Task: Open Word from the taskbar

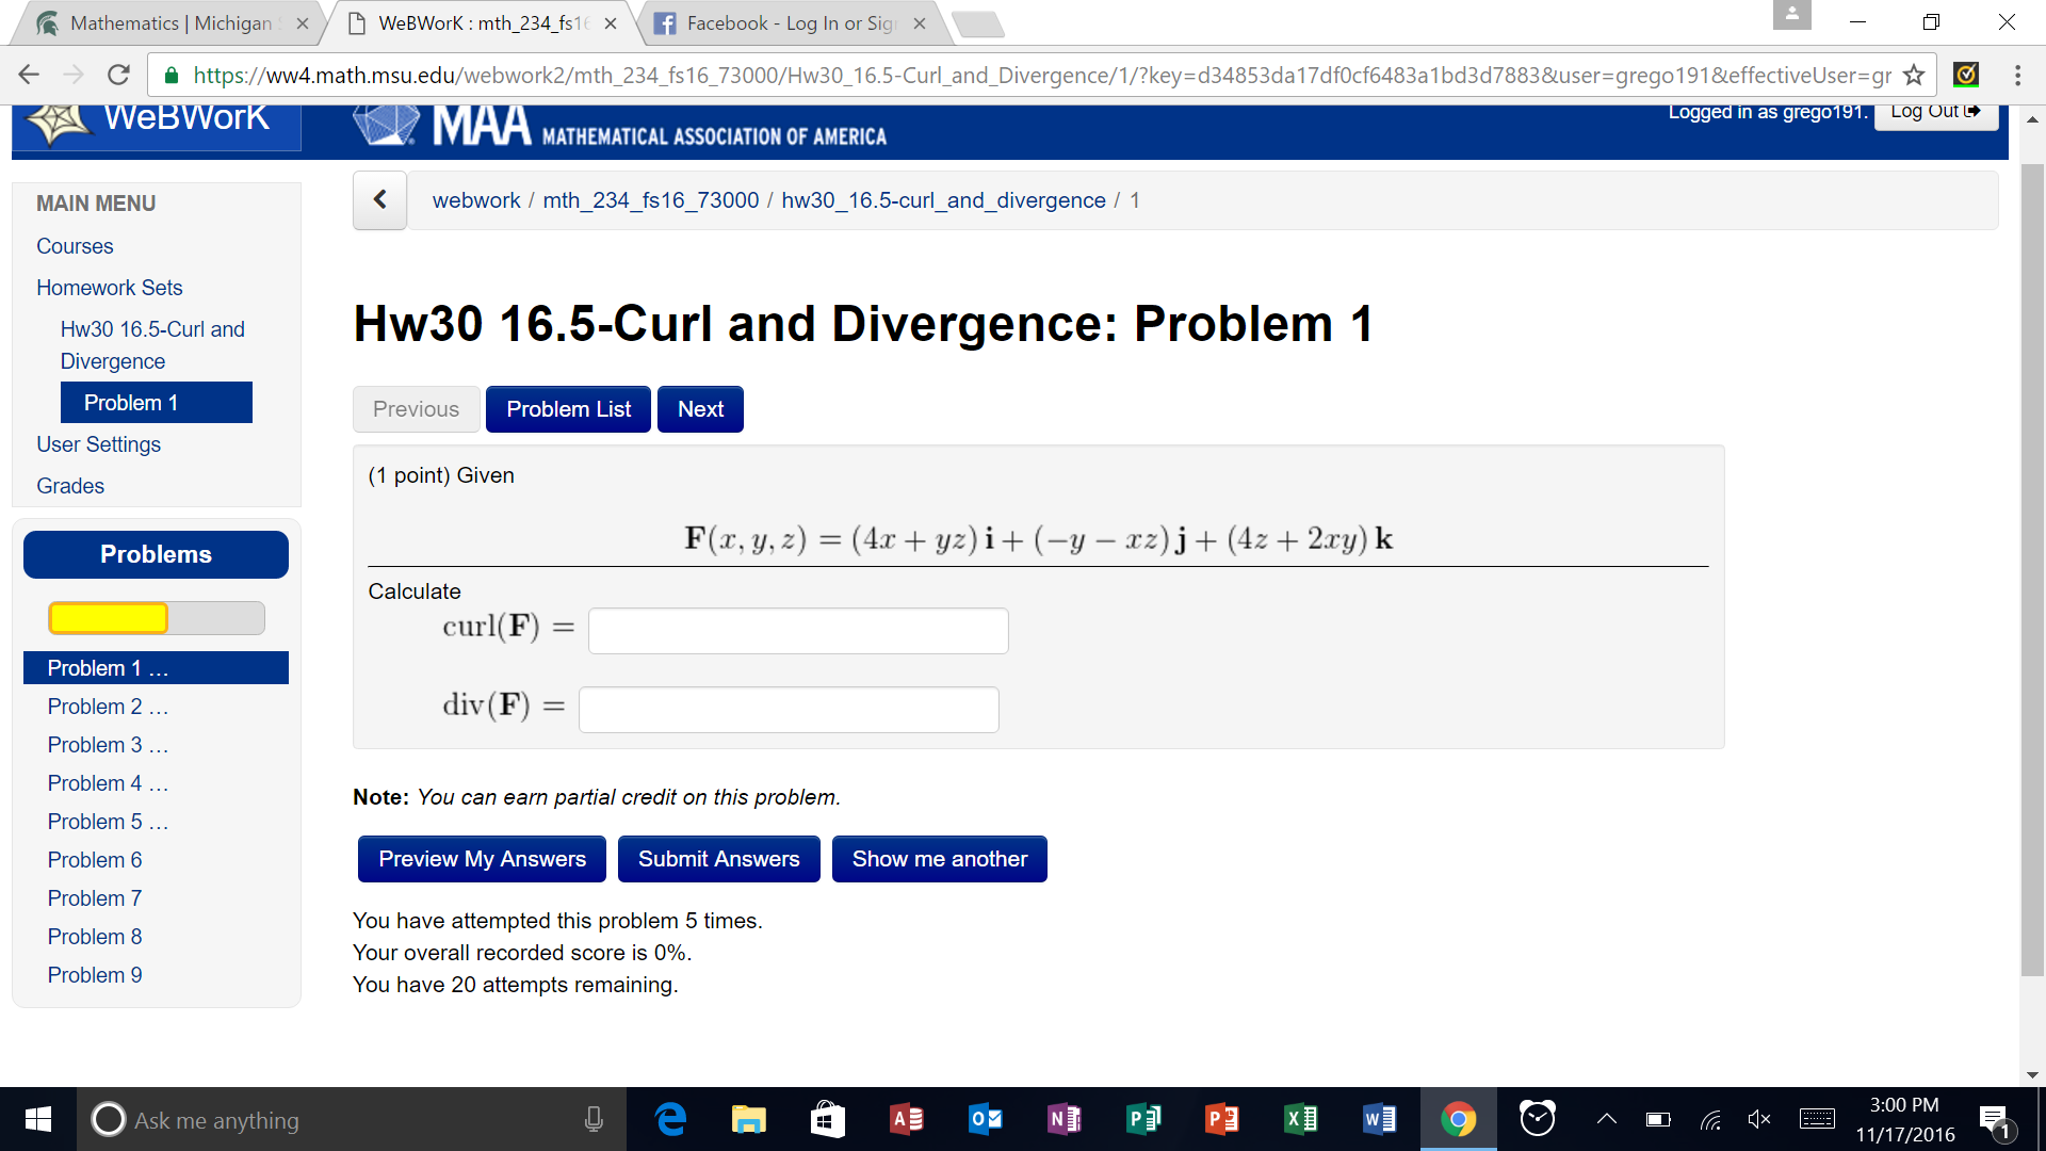Action: [1380, 1119]
